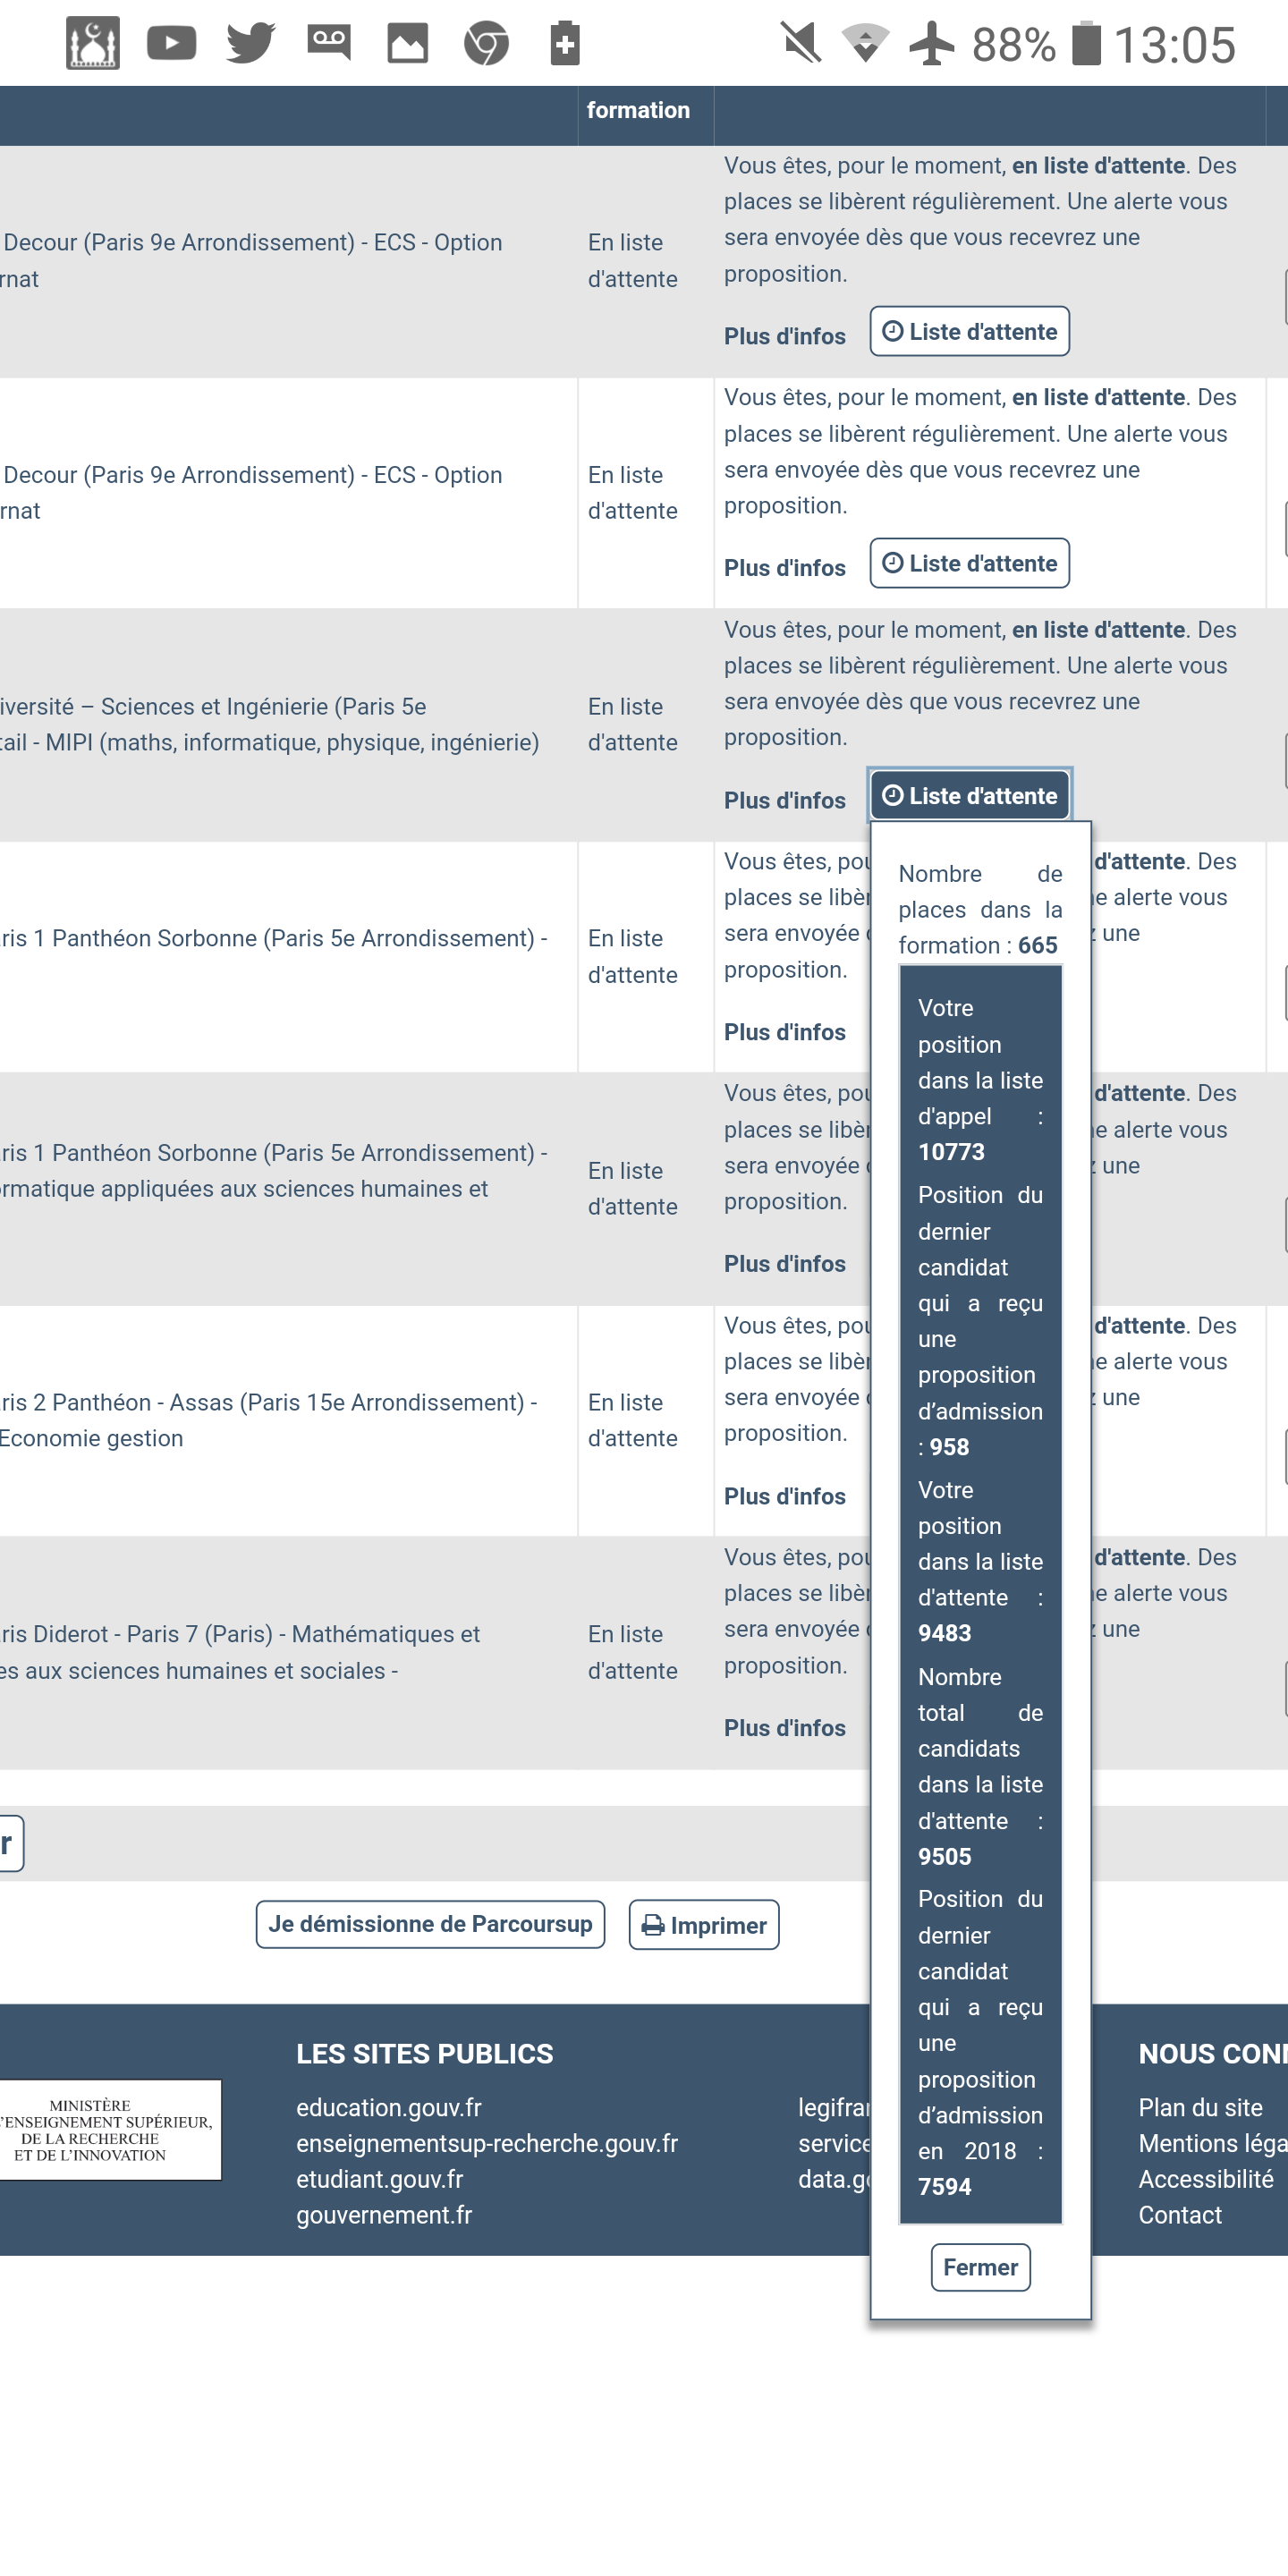Screen dimensions: 1288x2576
Task: Click Je démissionne de Parcoursup button
Action: [x=430, y=1925]
